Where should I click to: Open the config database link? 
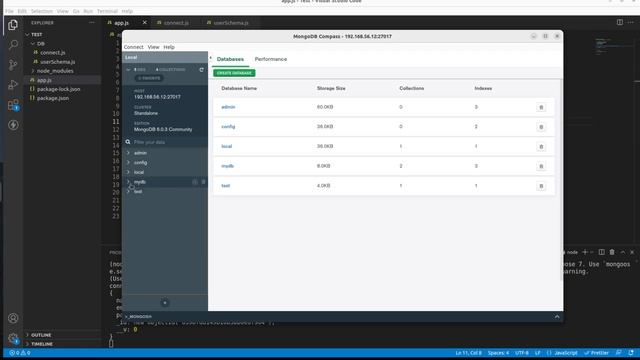pos(228,127)
